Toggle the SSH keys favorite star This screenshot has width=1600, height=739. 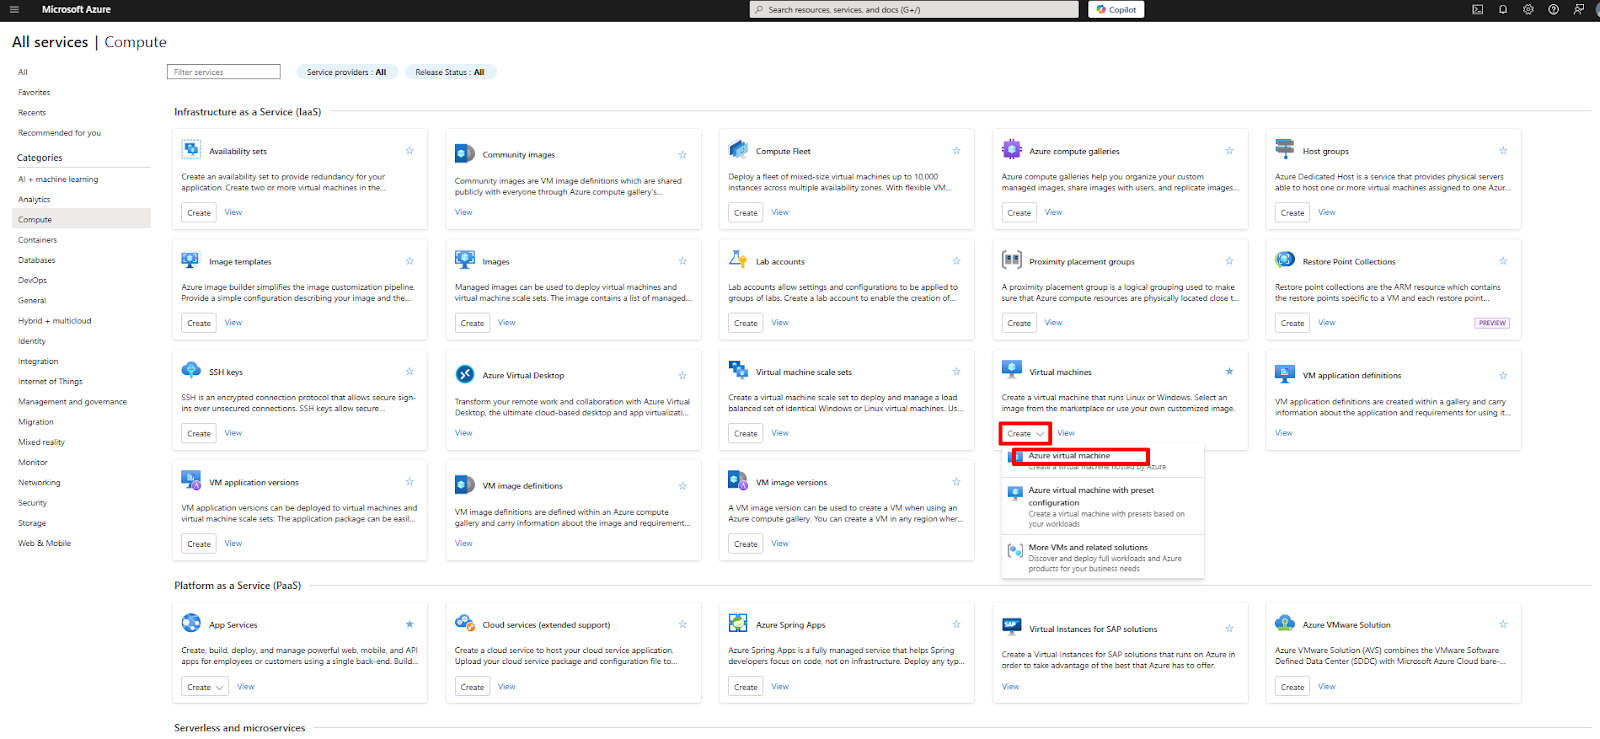coord(409,371)
